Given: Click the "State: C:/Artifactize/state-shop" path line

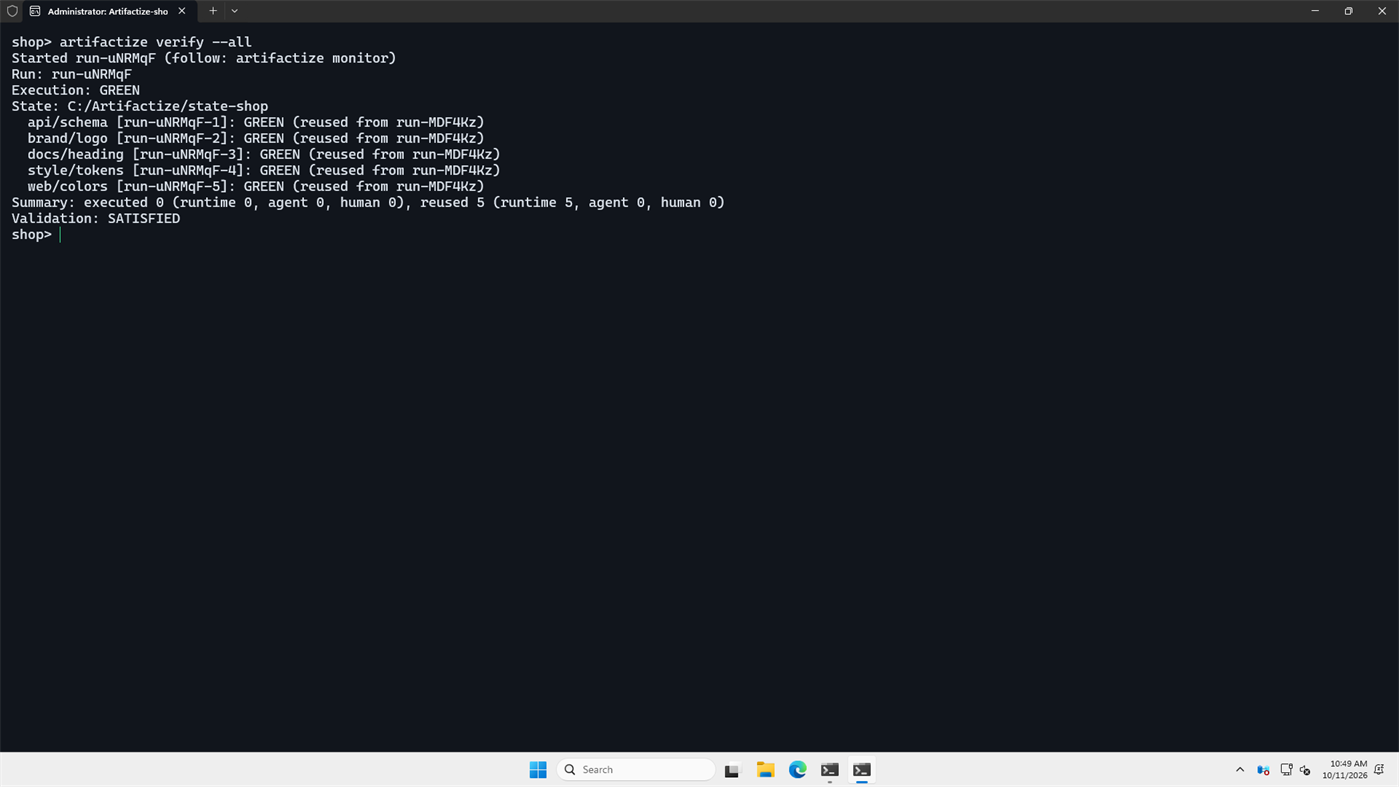Looking at the screenshot, I should pyautogui.click(x=140, y=106).
